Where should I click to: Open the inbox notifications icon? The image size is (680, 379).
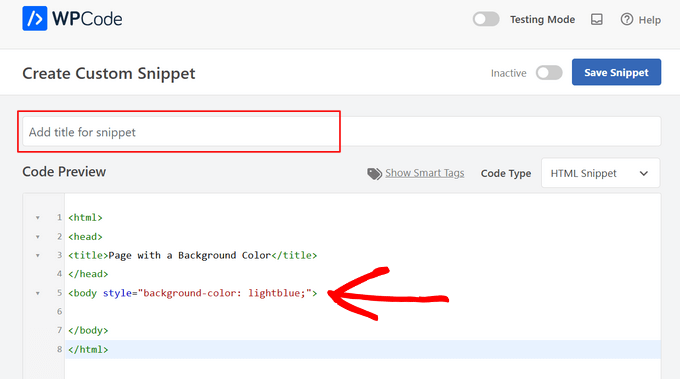pyautogui.click(x=597, y=20)
